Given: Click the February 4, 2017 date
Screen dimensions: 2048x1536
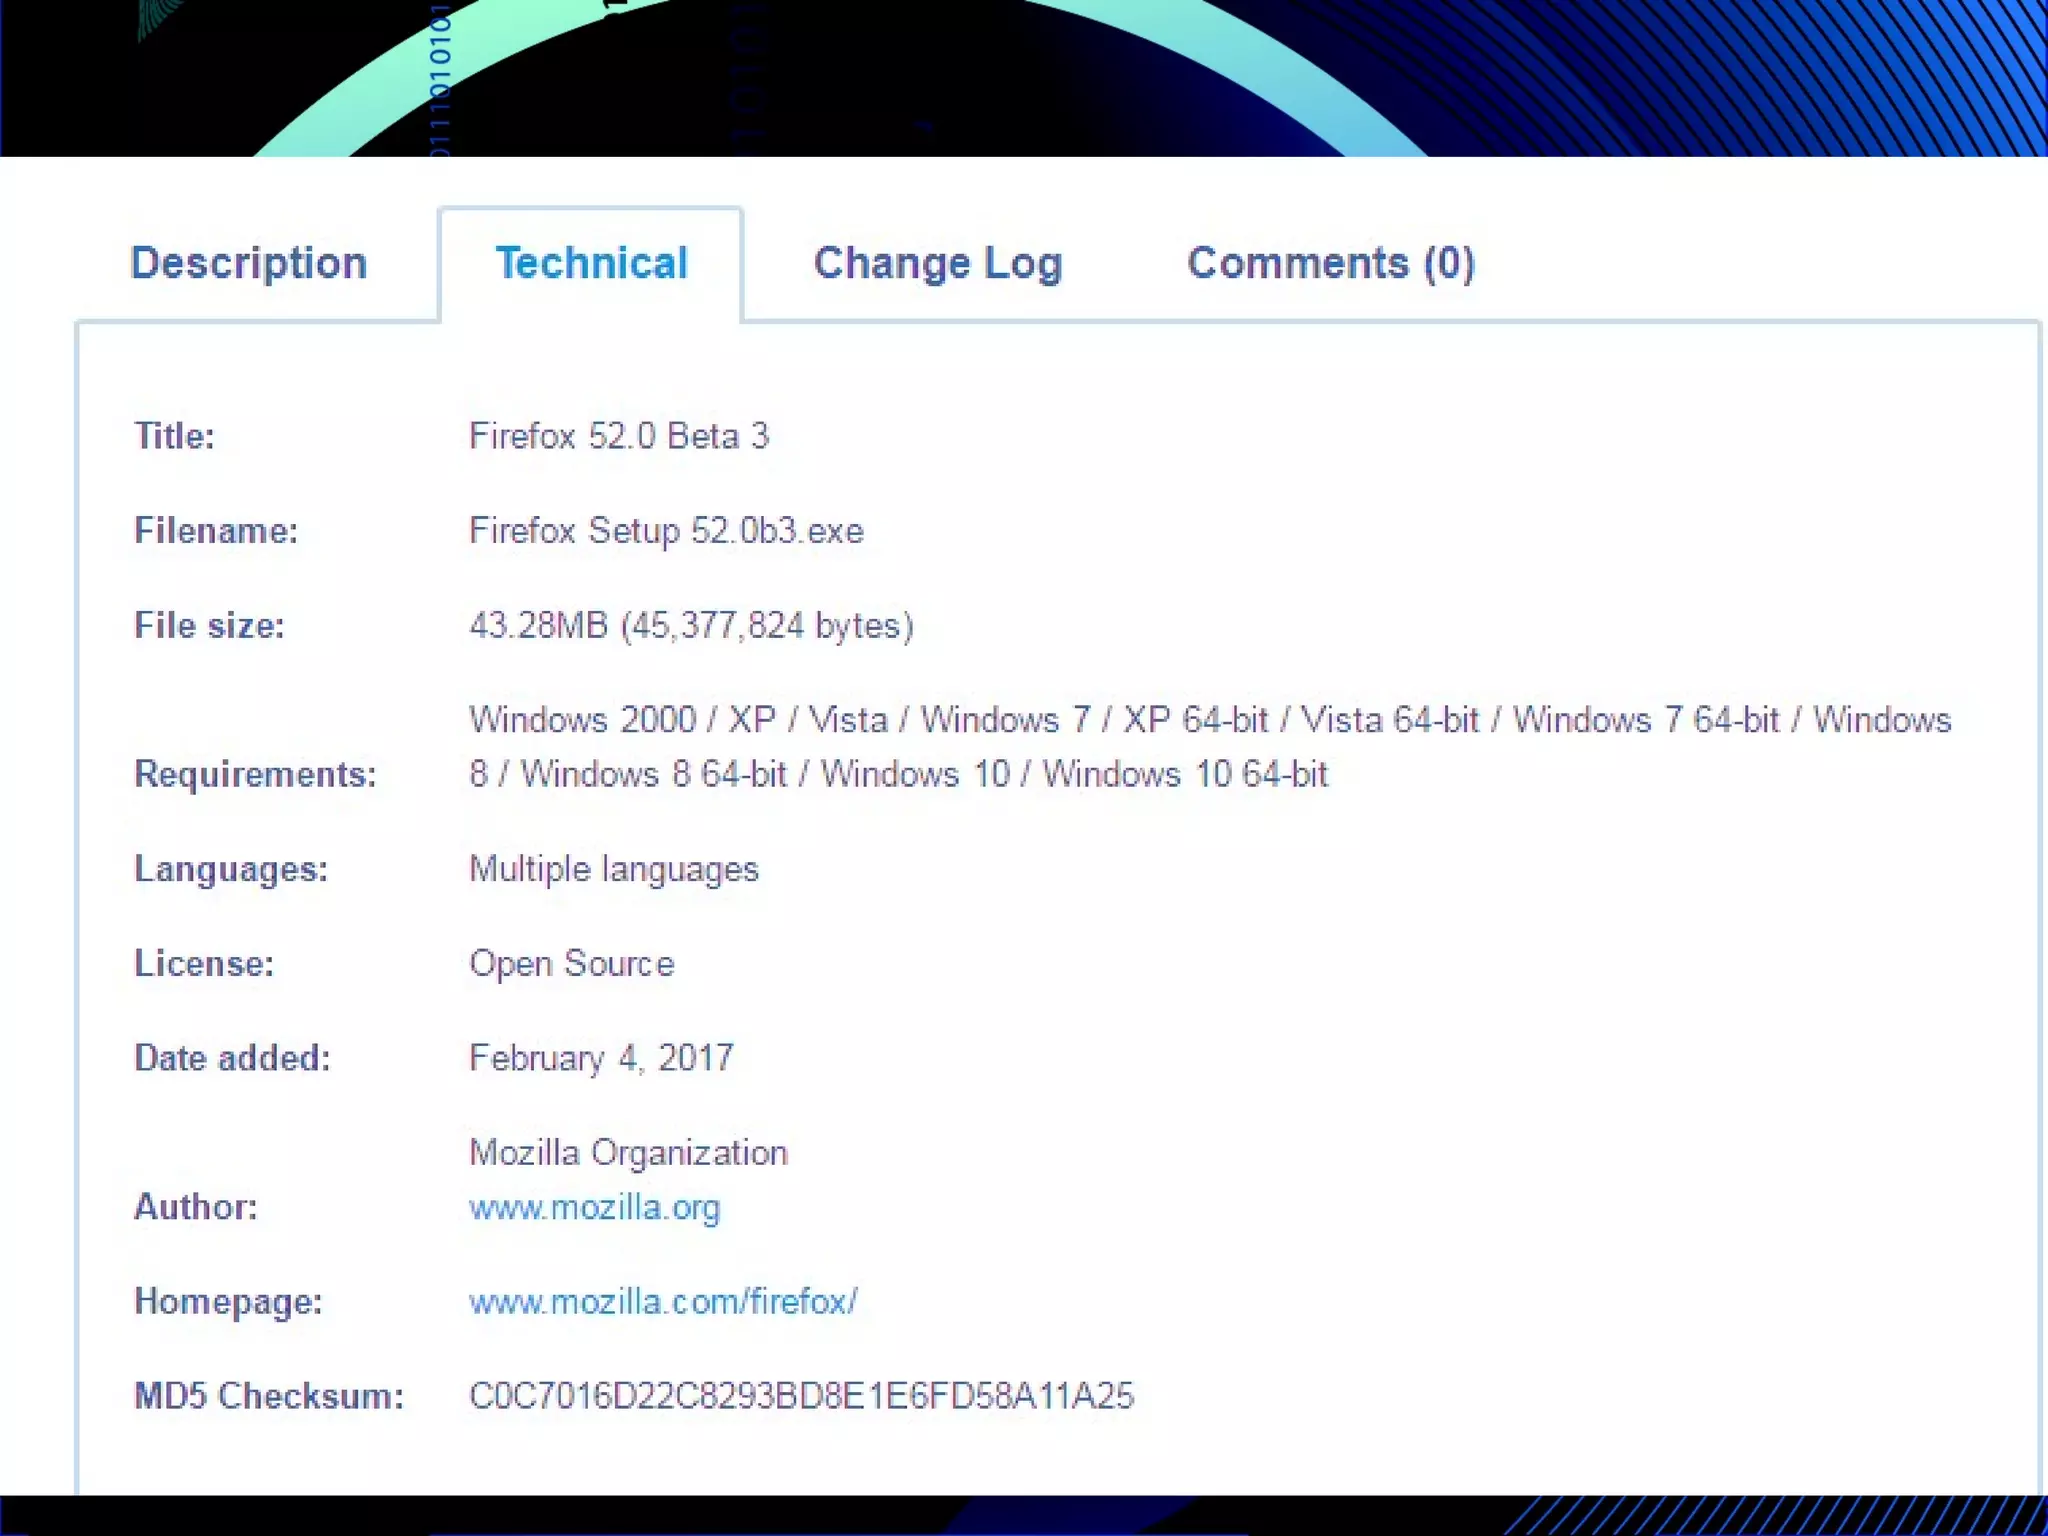Looking at the screenshot, I should click(x=601, y=1058).
